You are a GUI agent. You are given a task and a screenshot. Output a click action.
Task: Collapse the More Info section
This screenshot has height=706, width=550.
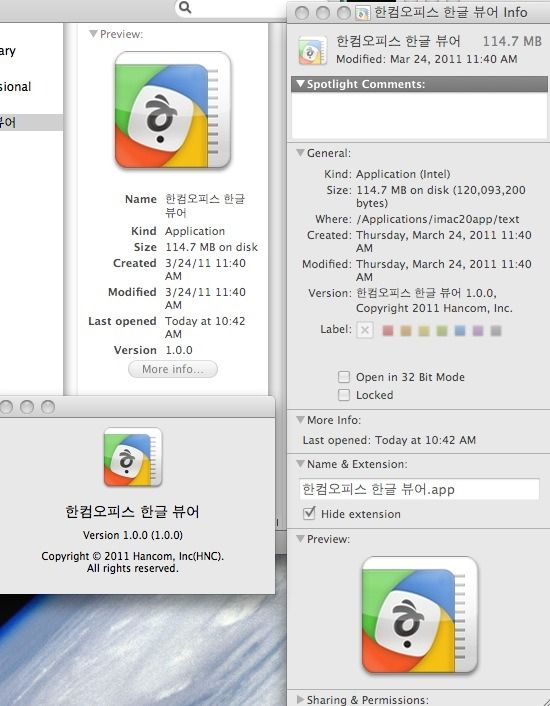pos(300,420)
